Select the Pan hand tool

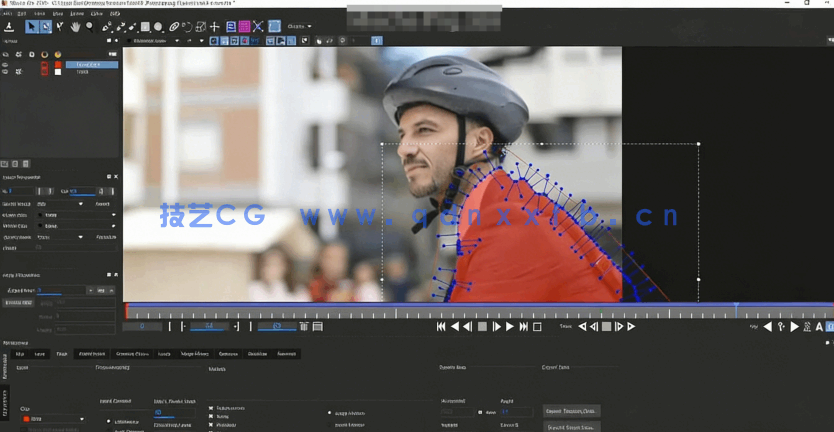point(75,27)
